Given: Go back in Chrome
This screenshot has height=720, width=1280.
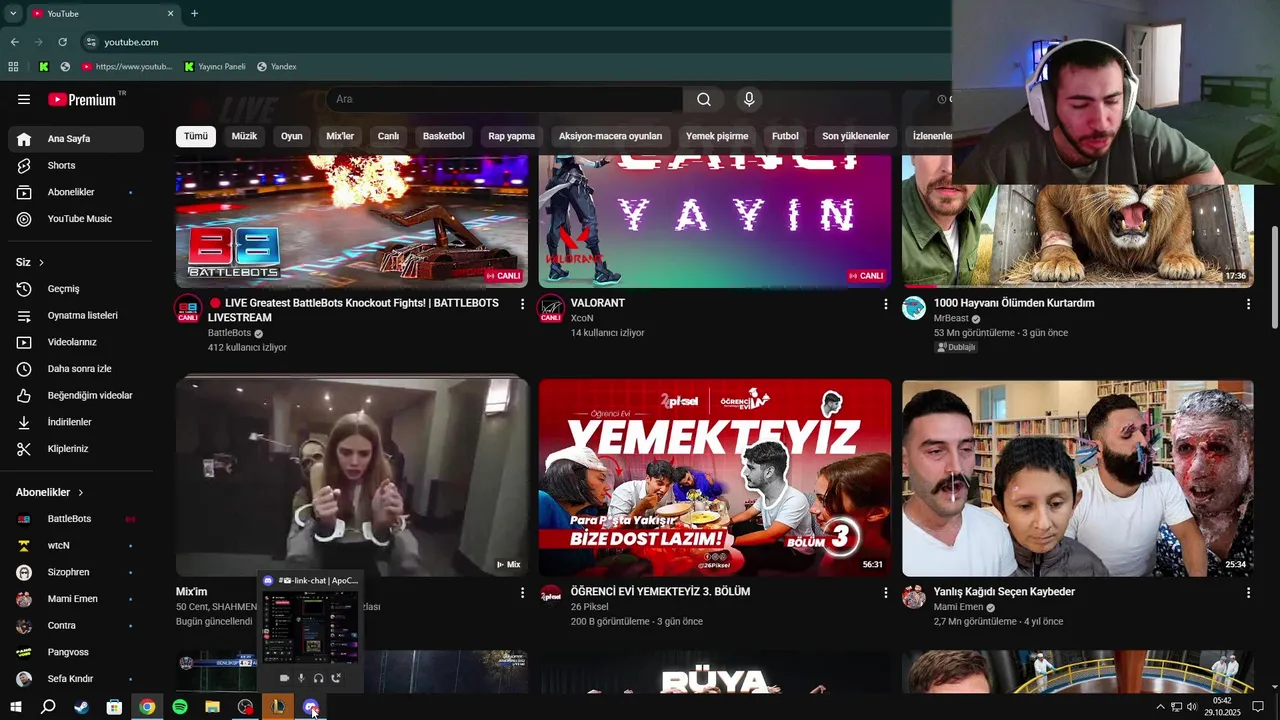Looking at the screenshot, I should point(14,42).
